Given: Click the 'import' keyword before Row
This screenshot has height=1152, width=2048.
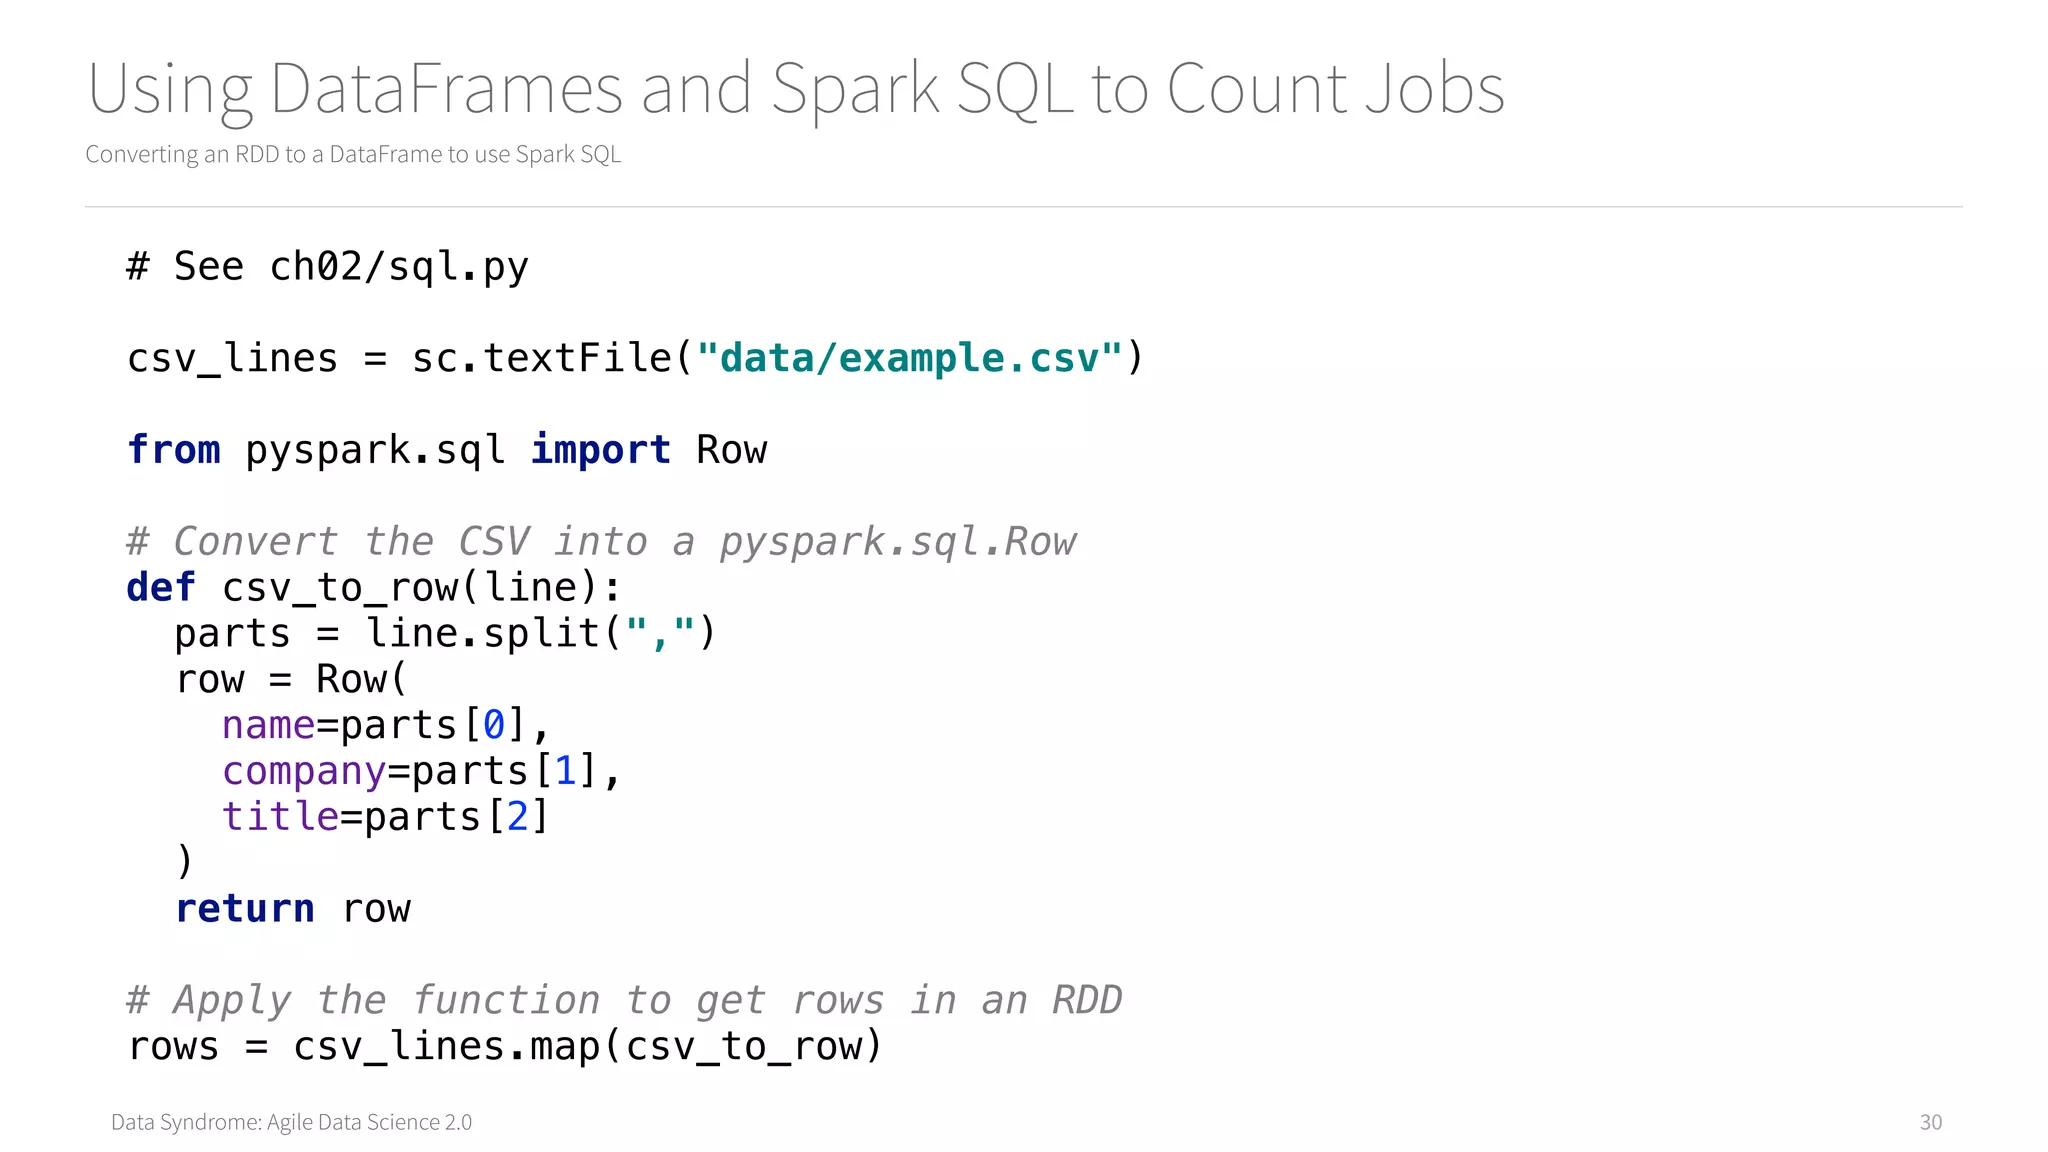Looking at the screenshot, I should pyautogui.click(x=600, y=450).
